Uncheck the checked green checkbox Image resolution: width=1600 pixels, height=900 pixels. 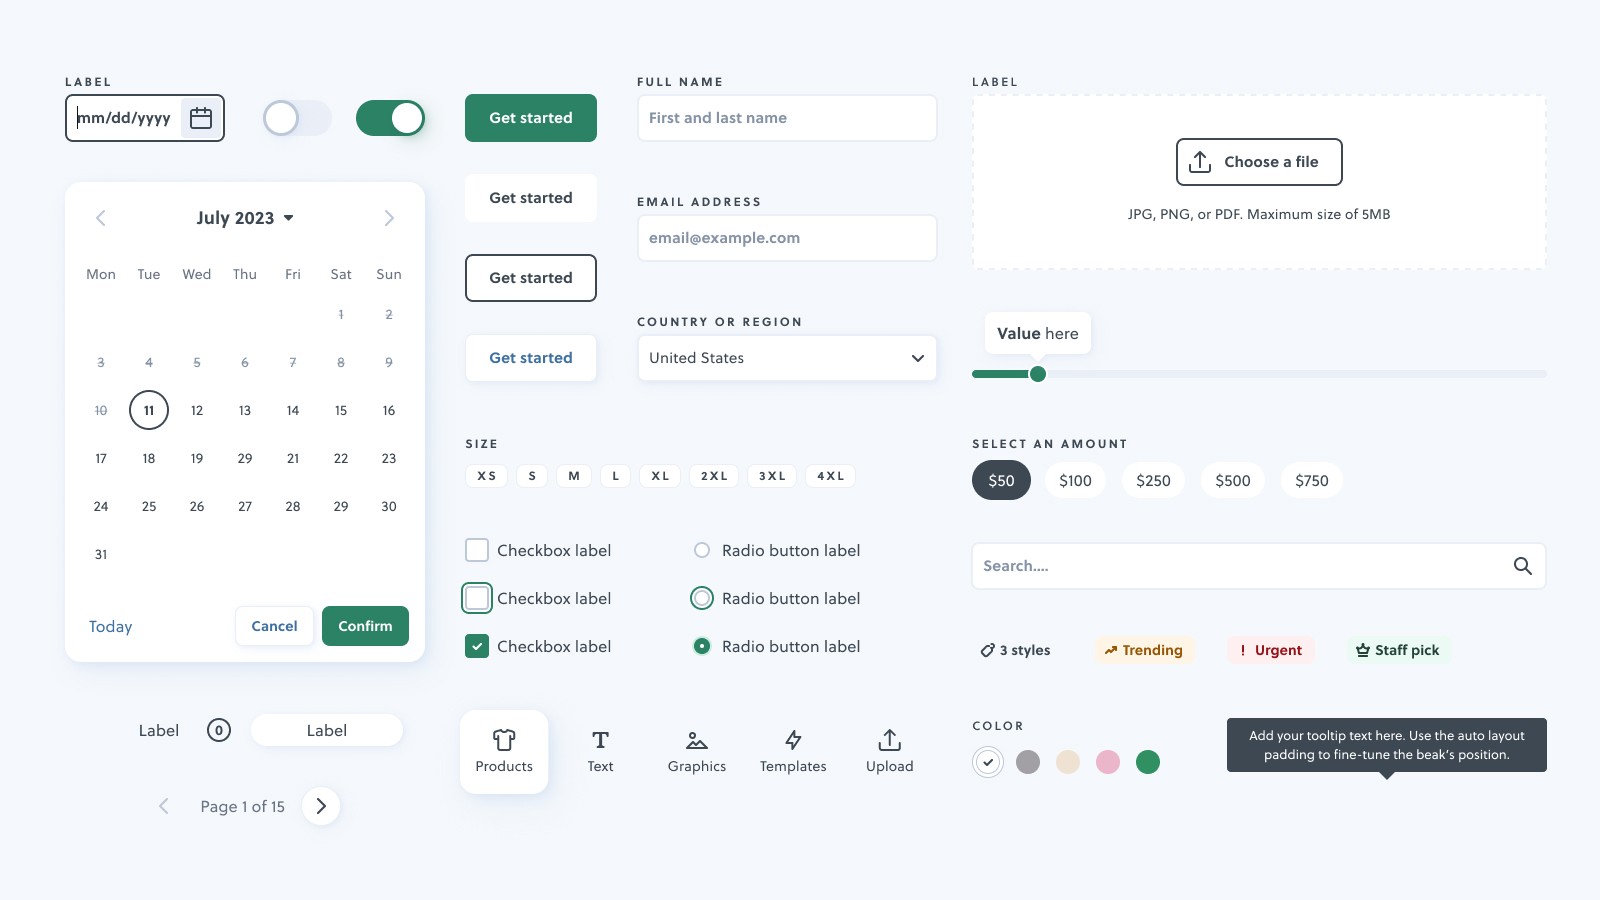477,646
